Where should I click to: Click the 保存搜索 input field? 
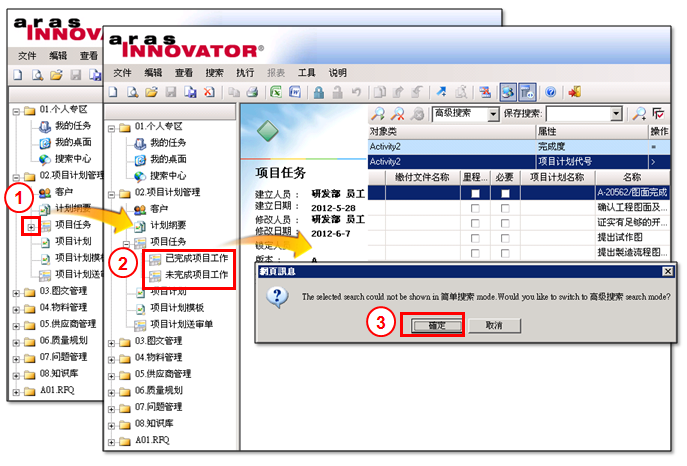[578, 114]
